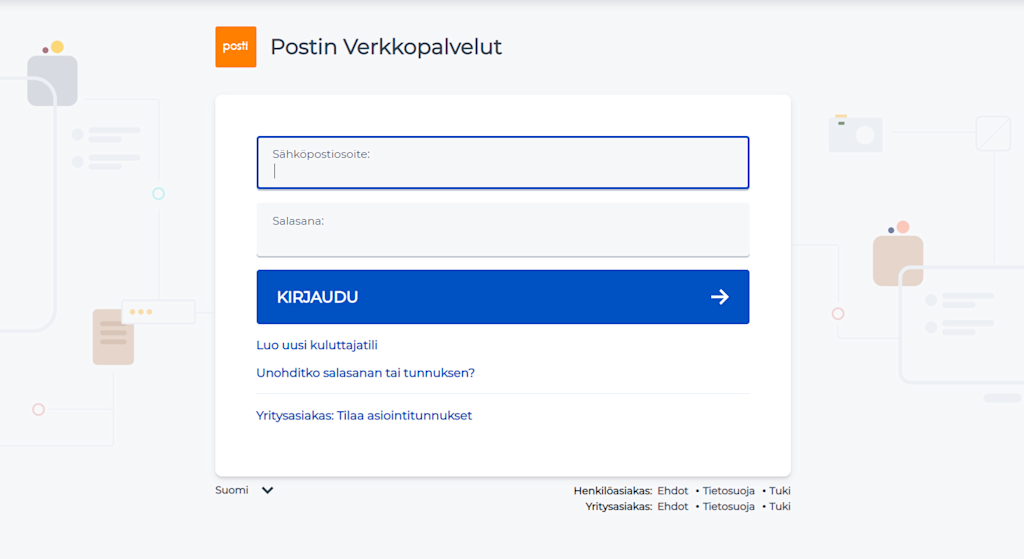Open Yritysasiakas Tietosuoja link
The height and width of the screenshot is (559, 1024).
coord(728,506)
